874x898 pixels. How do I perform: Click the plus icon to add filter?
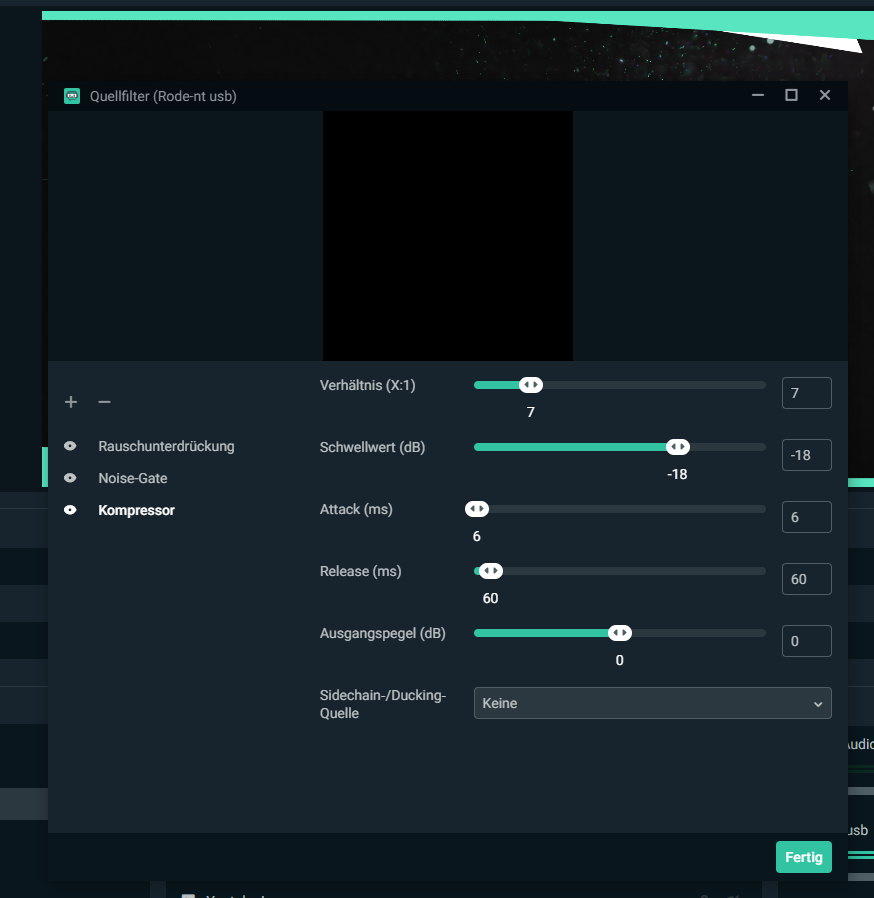(71, 402)
